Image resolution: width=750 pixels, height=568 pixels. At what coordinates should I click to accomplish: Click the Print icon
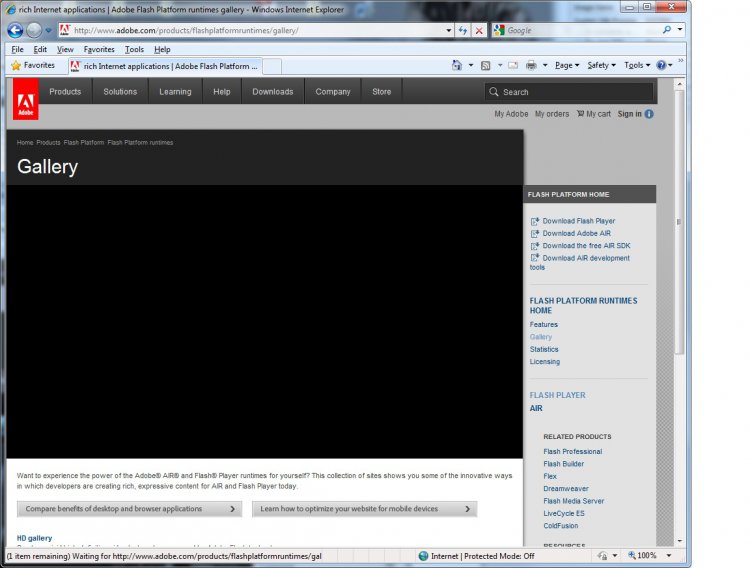[531, 65]
